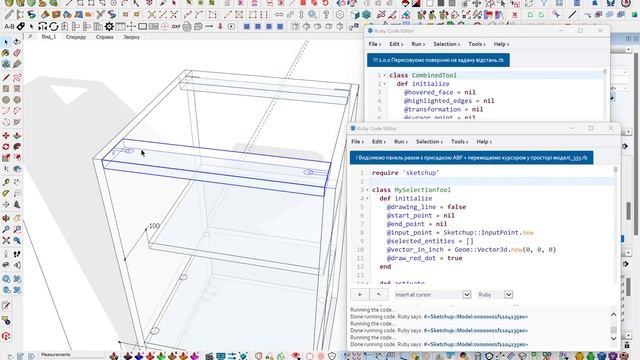Screen dimensions: 640x360
Task: Collapse the class CombinedTool fold arrow
Action: pos(384,76)
